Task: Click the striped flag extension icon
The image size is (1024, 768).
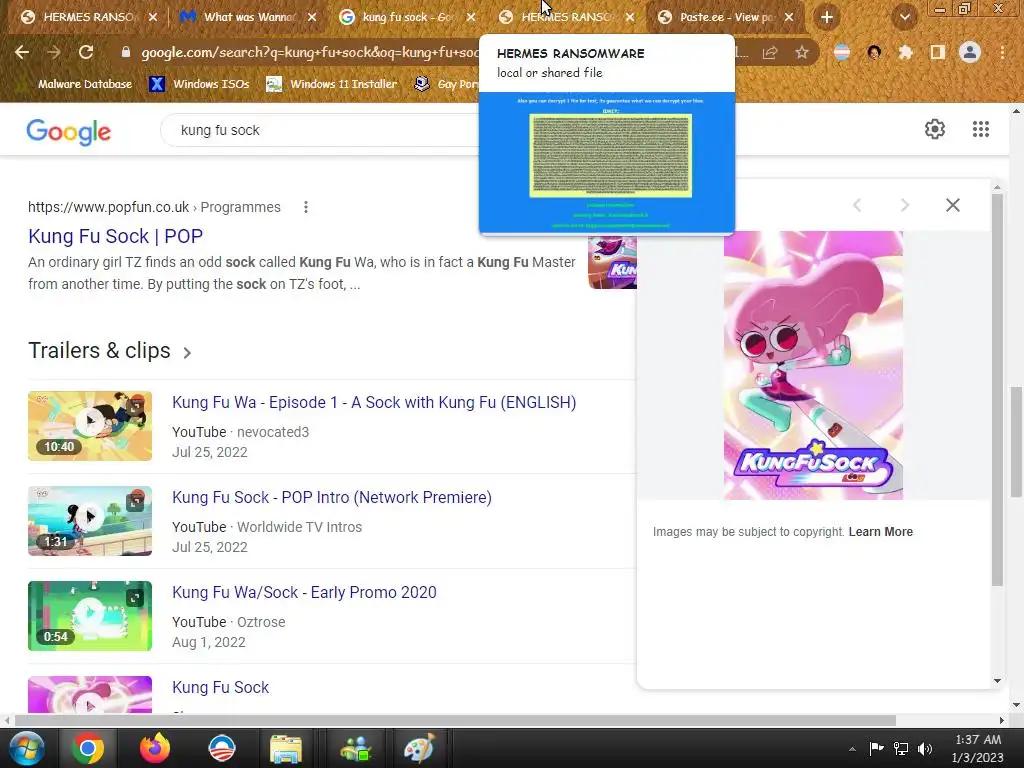Action: [842, 52]
